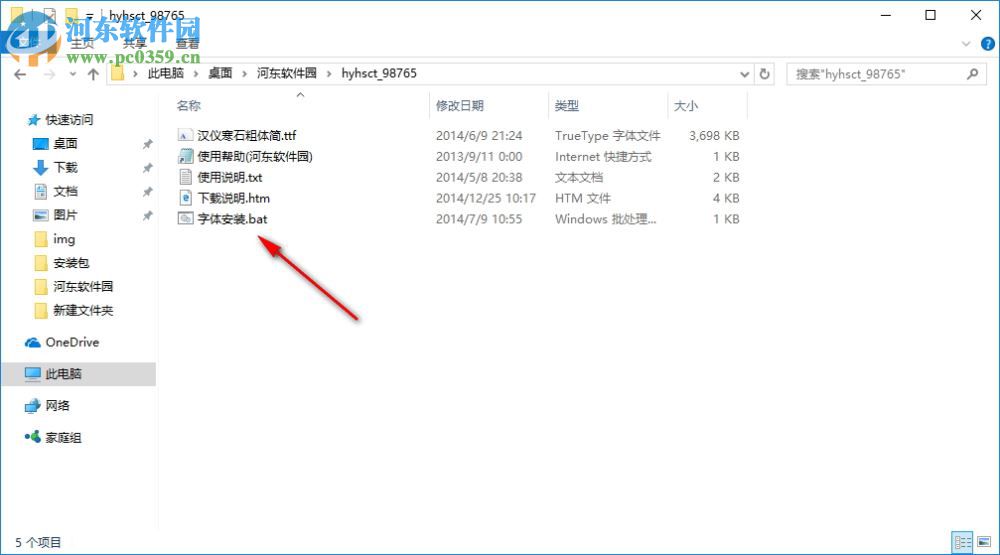Screen dimensions: 1000x555
Task: Select 河东软件园 in the address breadcrumb
Action: (287, 73)
